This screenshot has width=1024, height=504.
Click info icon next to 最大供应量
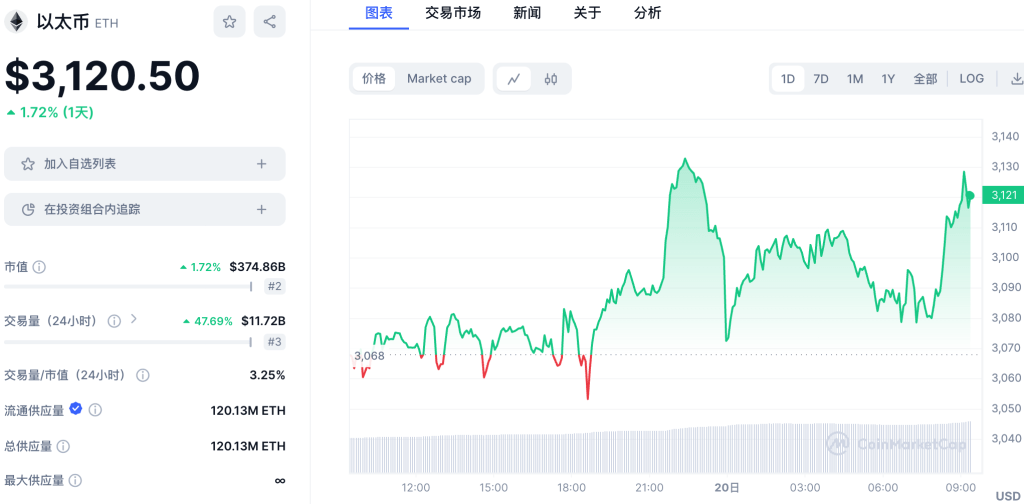77,481
